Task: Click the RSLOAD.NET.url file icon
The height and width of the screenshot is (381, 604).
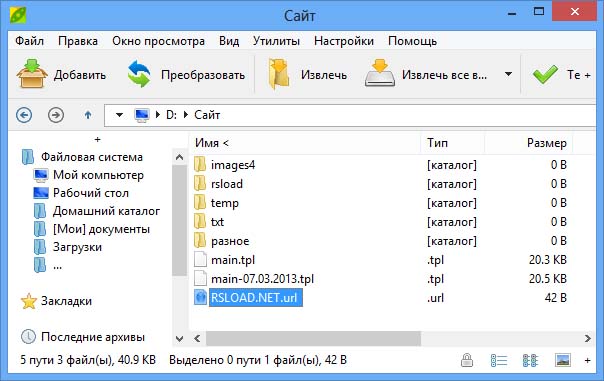Action: tap(200, 297)
